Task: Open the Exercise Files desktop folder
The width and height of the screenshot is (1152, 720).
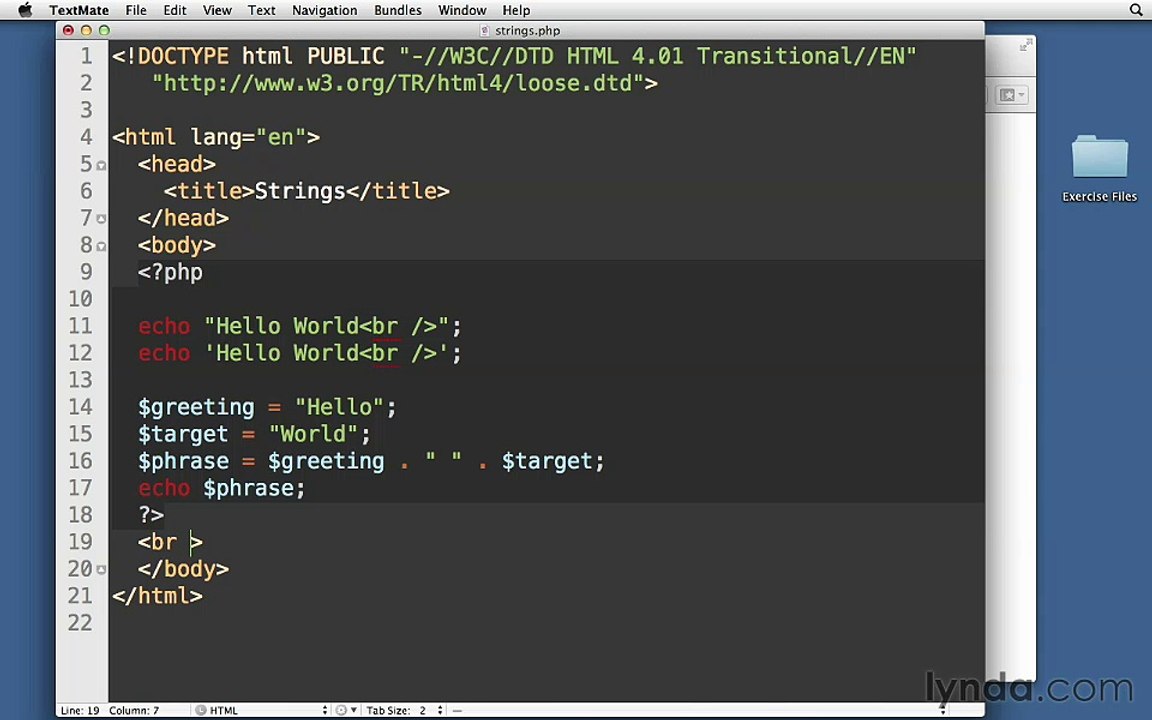Action: 1099,168
